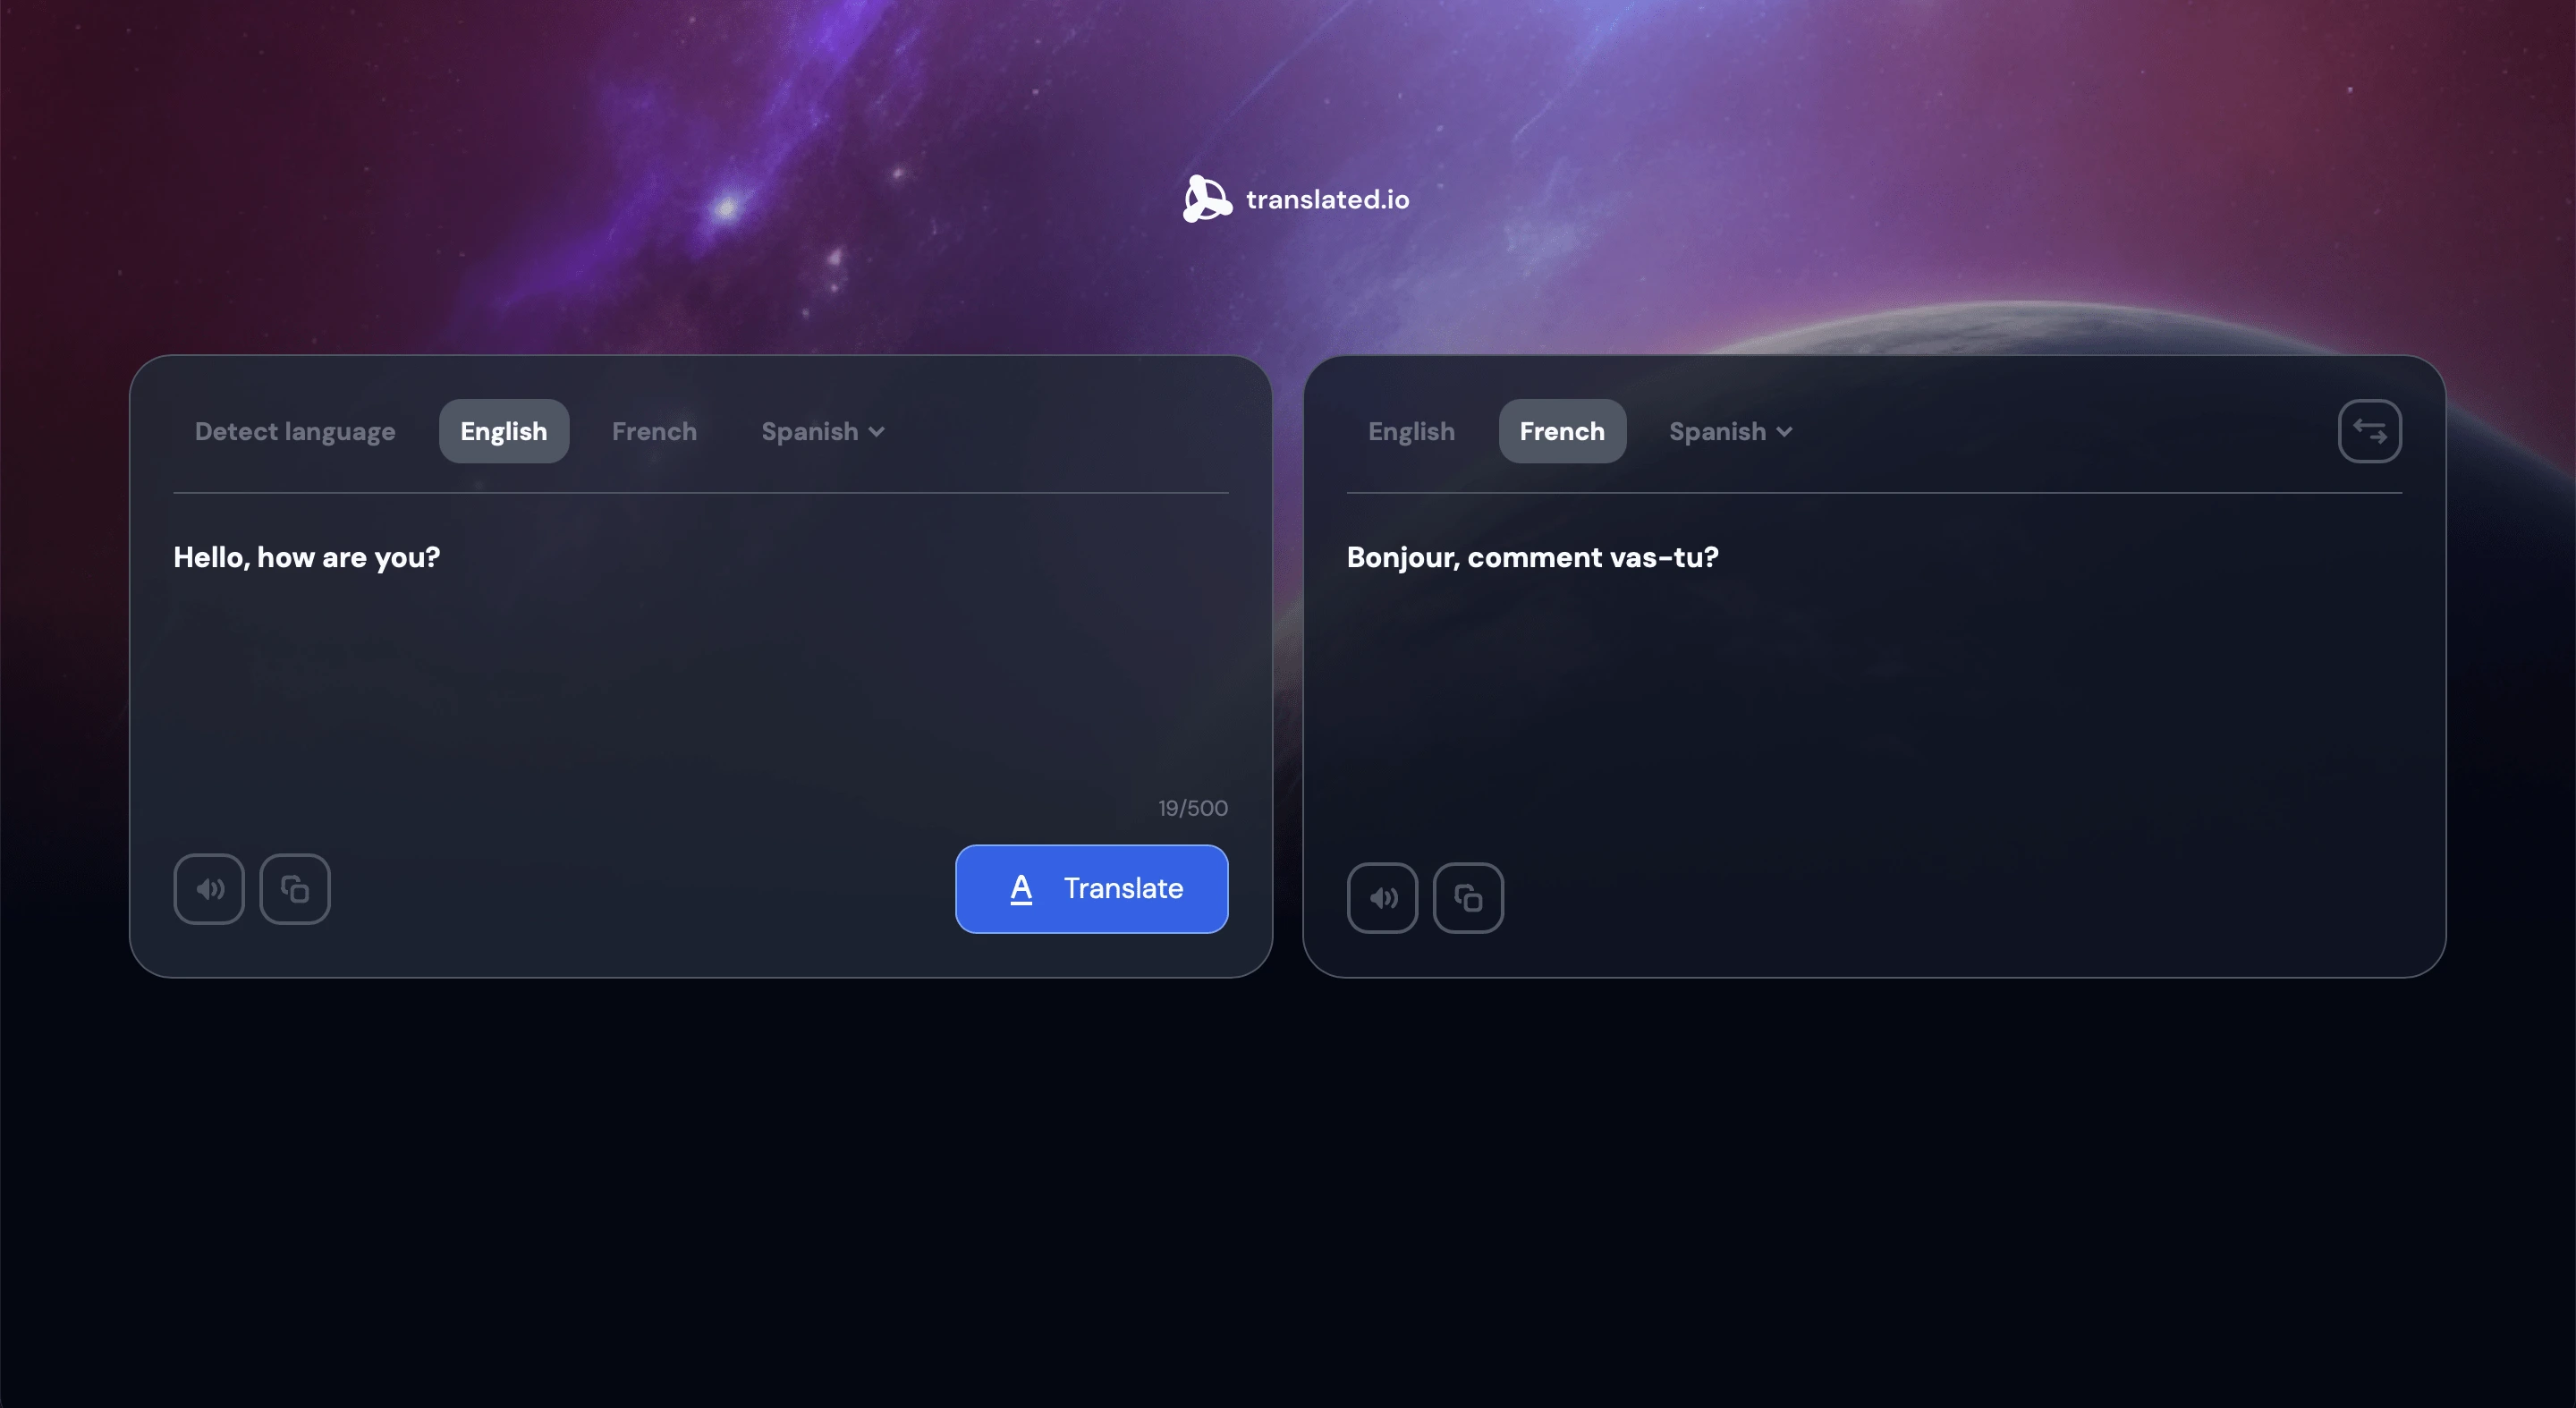2576x1408 pixels.
Task: Select the English source language tab
Action: (503, 430)
